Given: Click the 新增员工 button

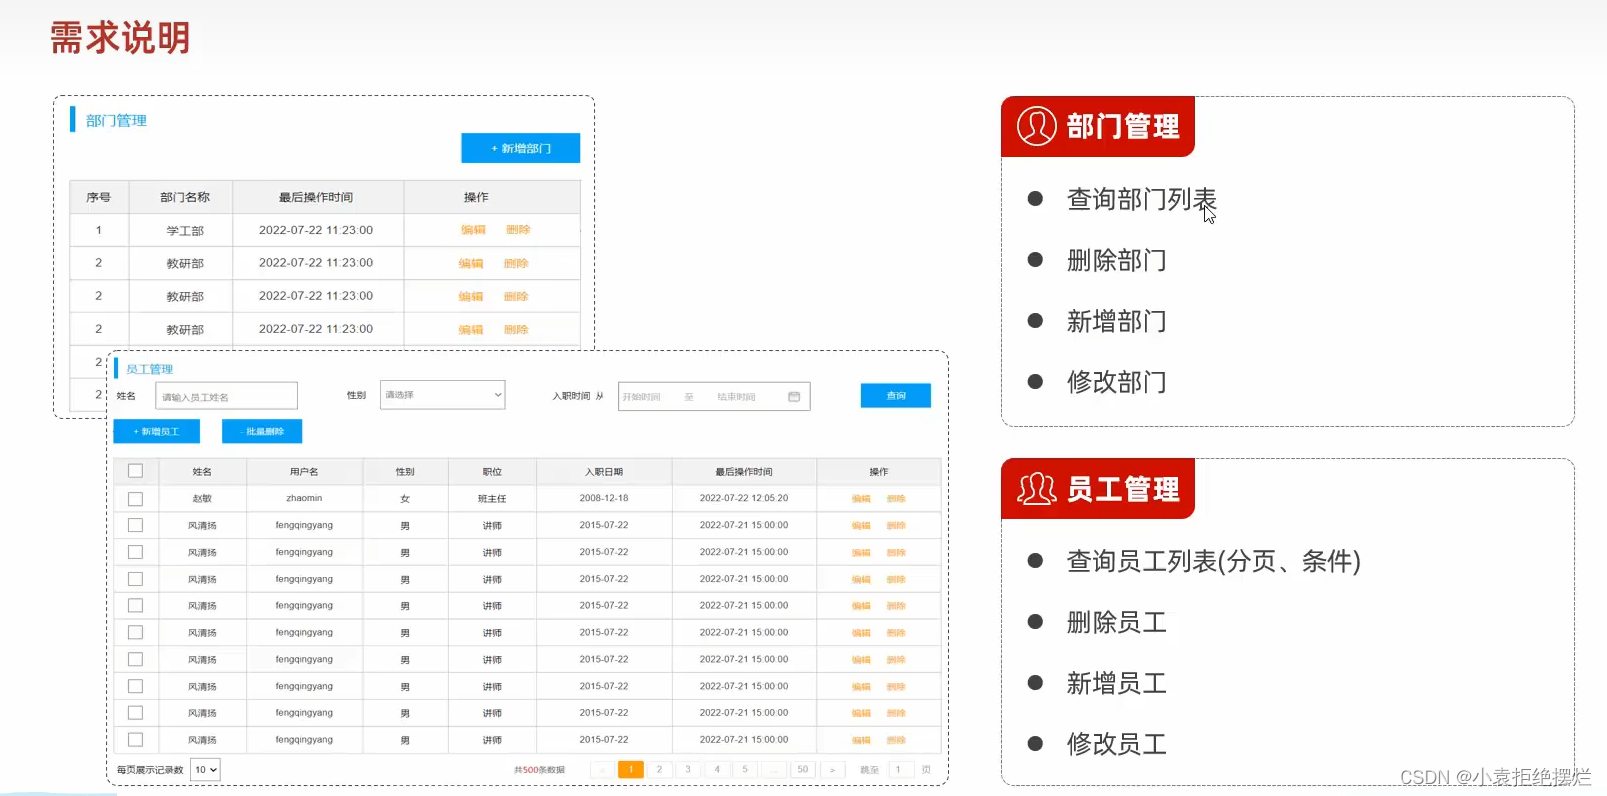Looking at the screenshot, I should coord(157,431).
